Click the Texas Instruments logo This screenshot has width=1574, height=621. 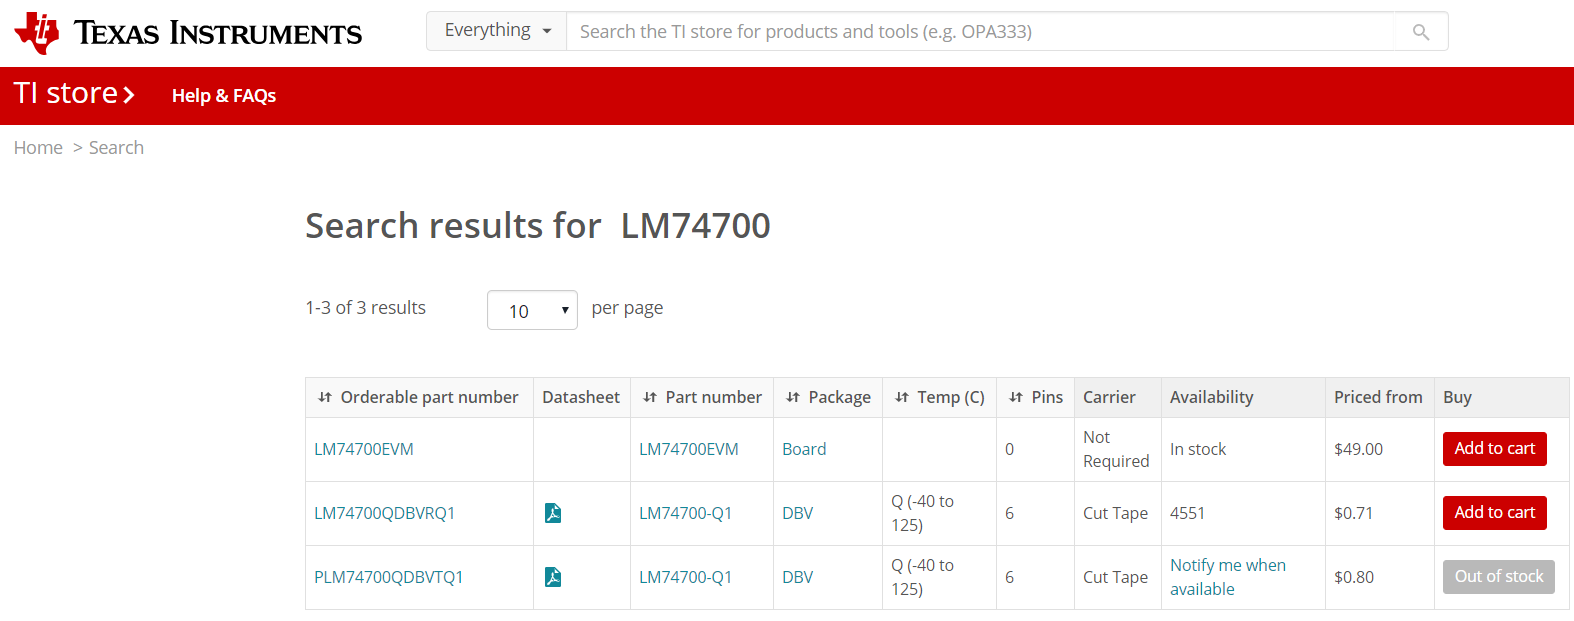pyautogui.click(x=188, y=33)
